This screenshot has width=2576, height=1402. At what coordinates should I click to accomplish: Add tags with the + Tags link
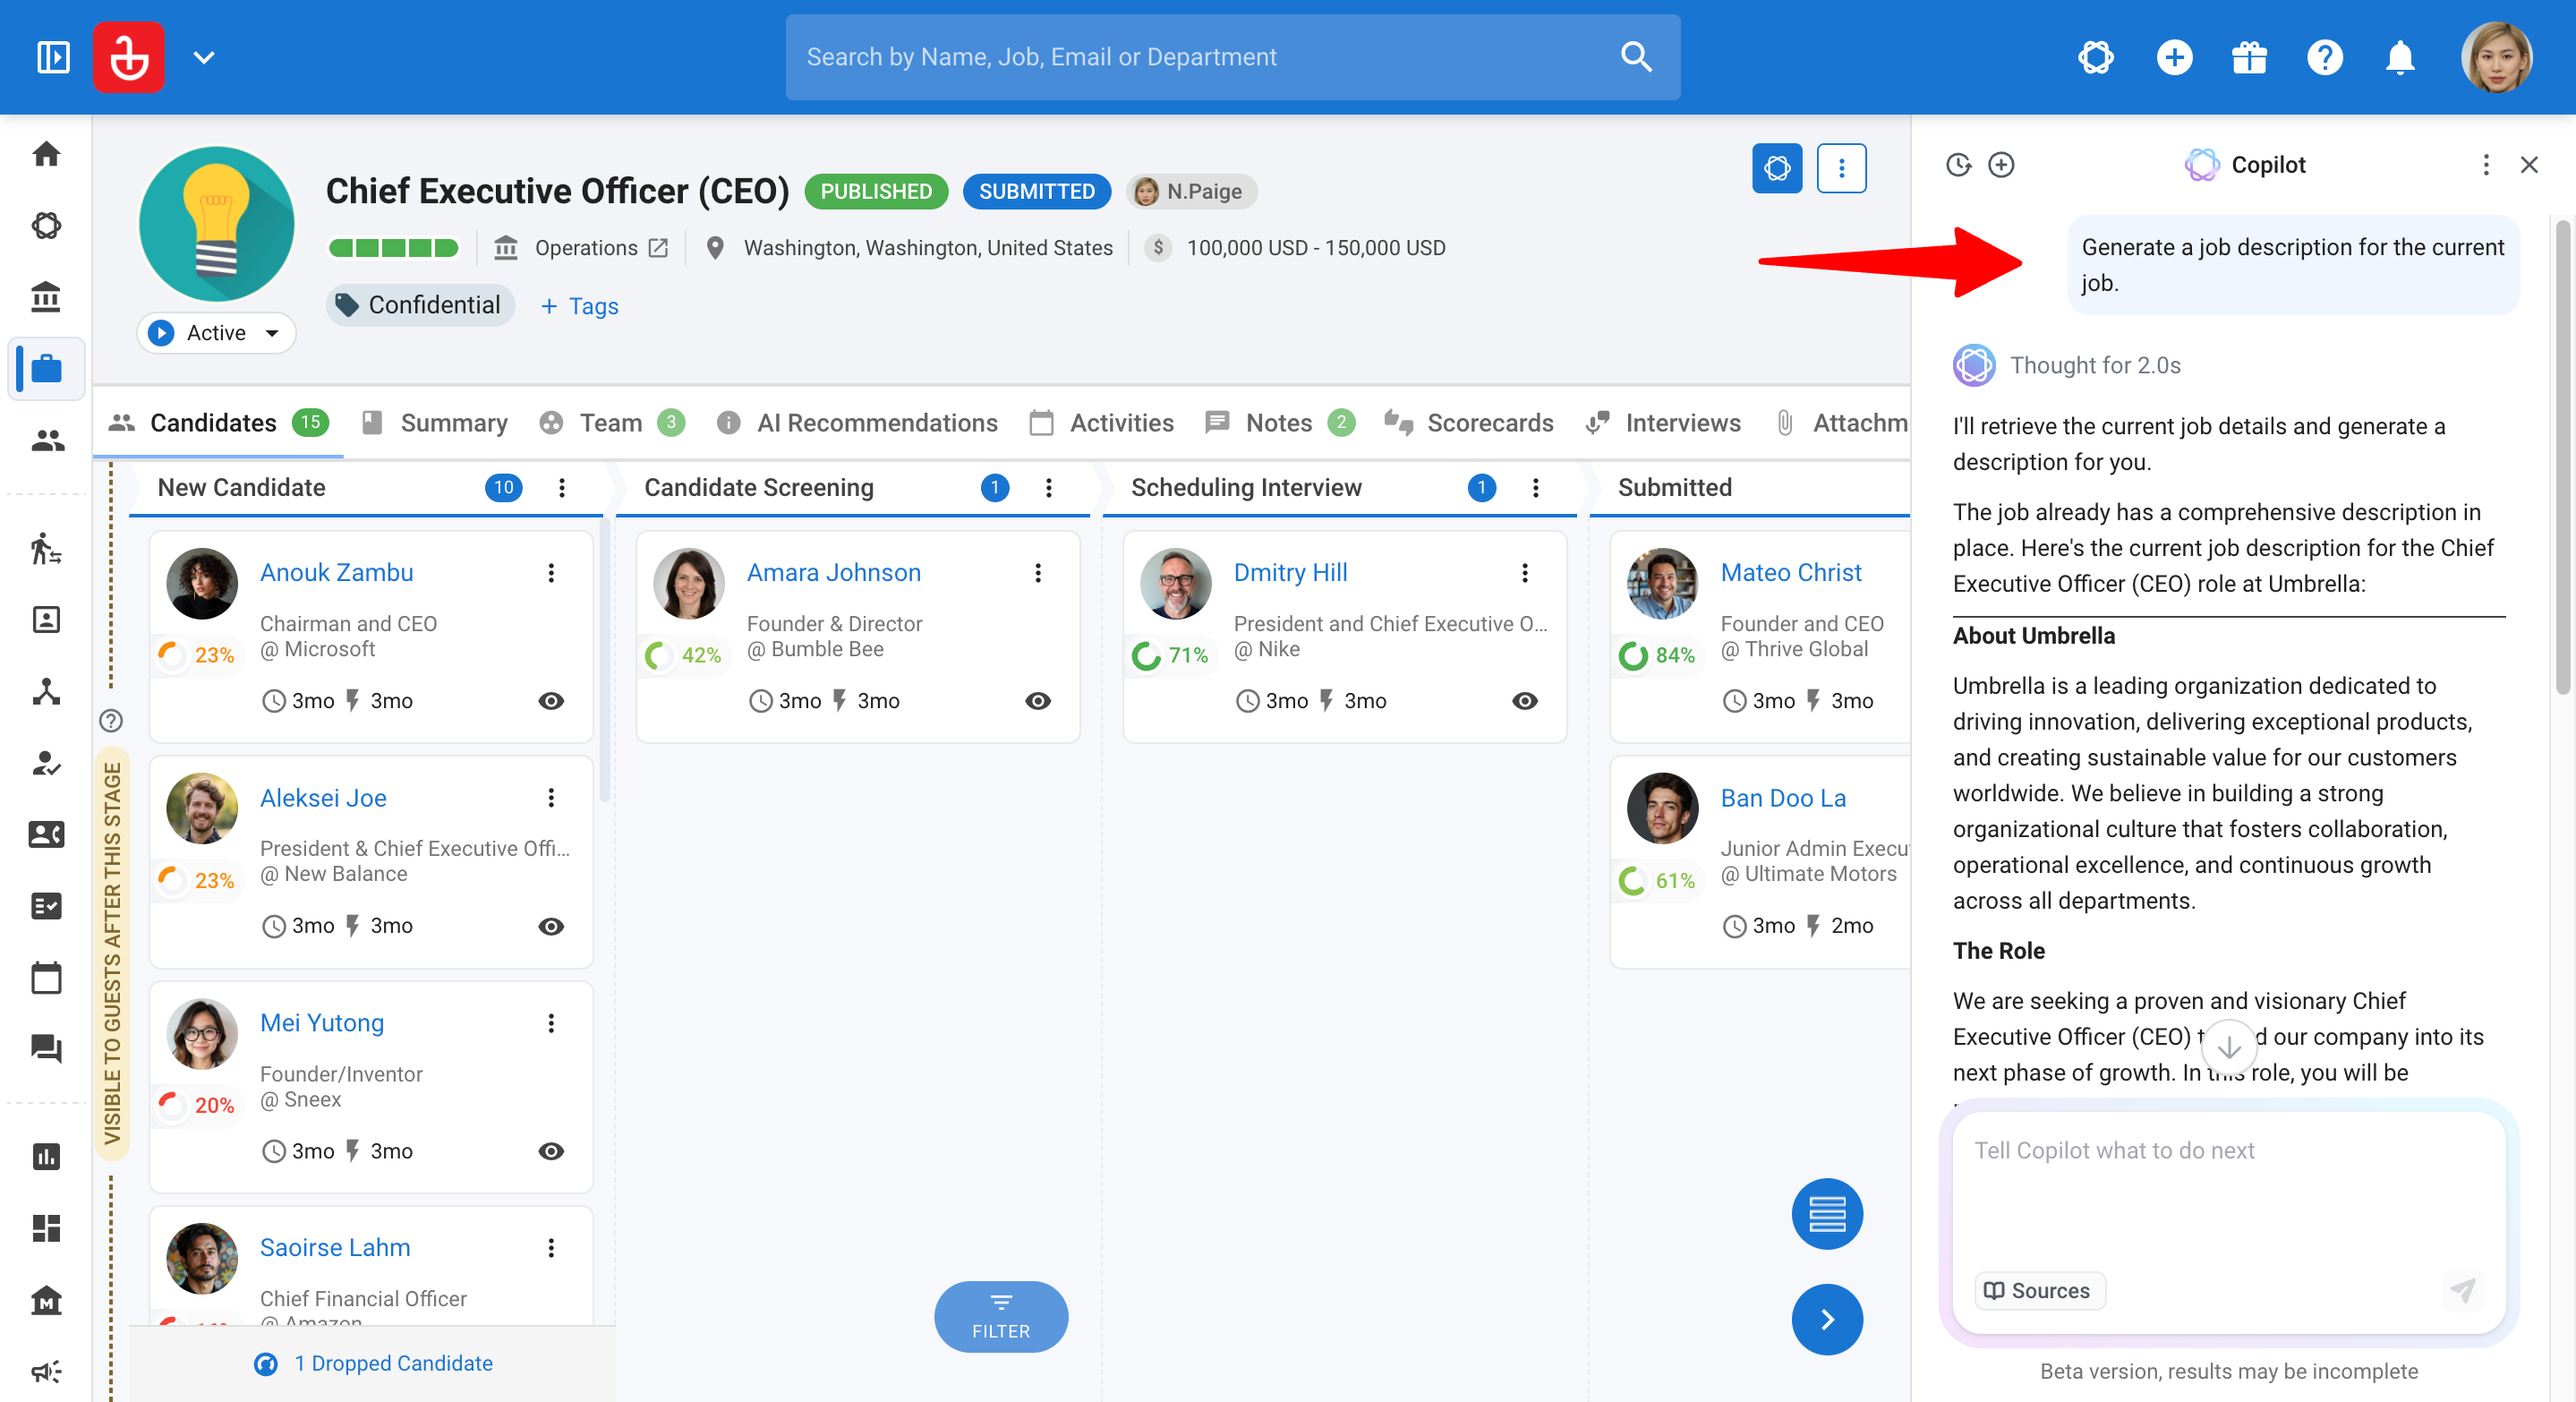(579, 306)
